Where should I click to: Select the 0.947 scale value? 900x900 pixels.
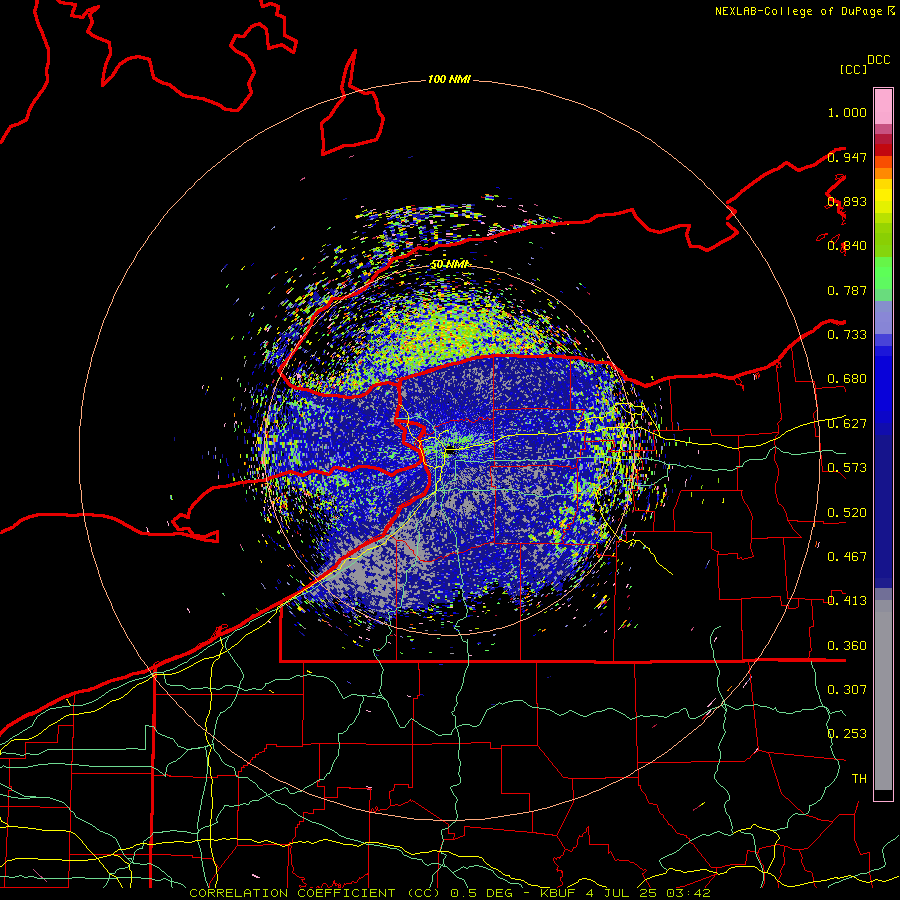(847, 157)
